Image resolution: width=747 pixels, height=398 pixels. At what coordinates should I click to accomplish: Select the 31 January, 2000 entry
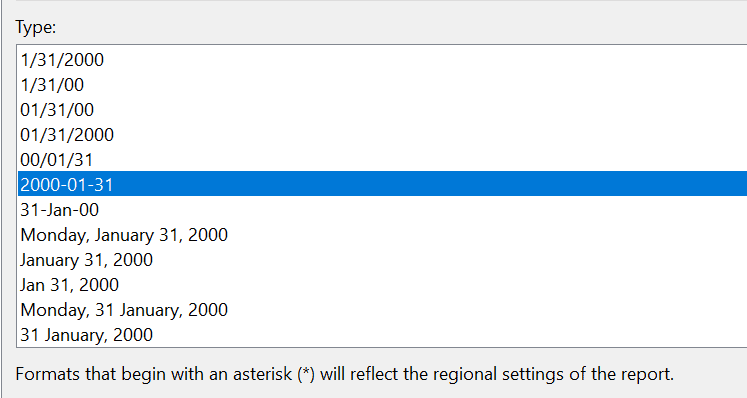point(382,335)
